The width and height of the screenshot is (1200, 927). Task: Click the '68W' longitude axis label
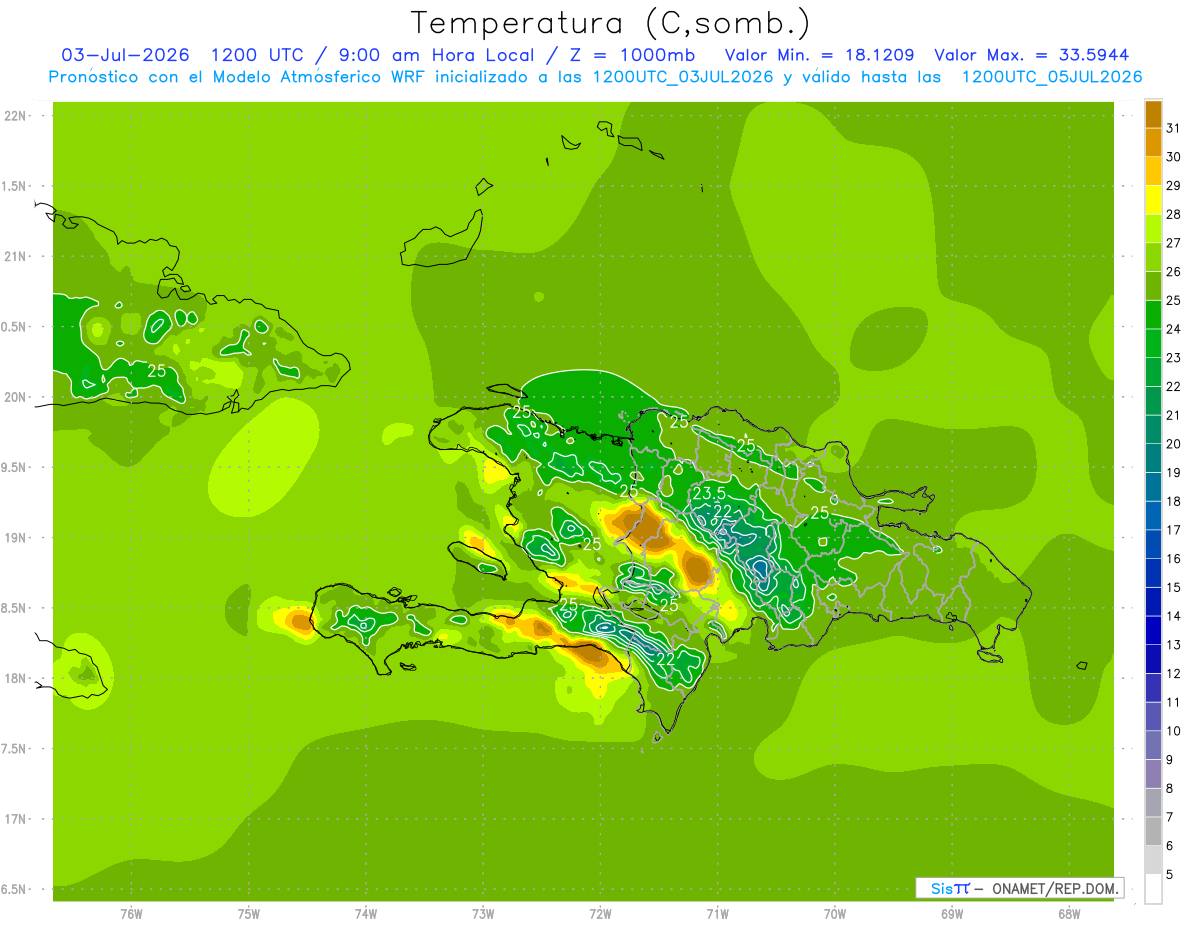click(1069, 913)
